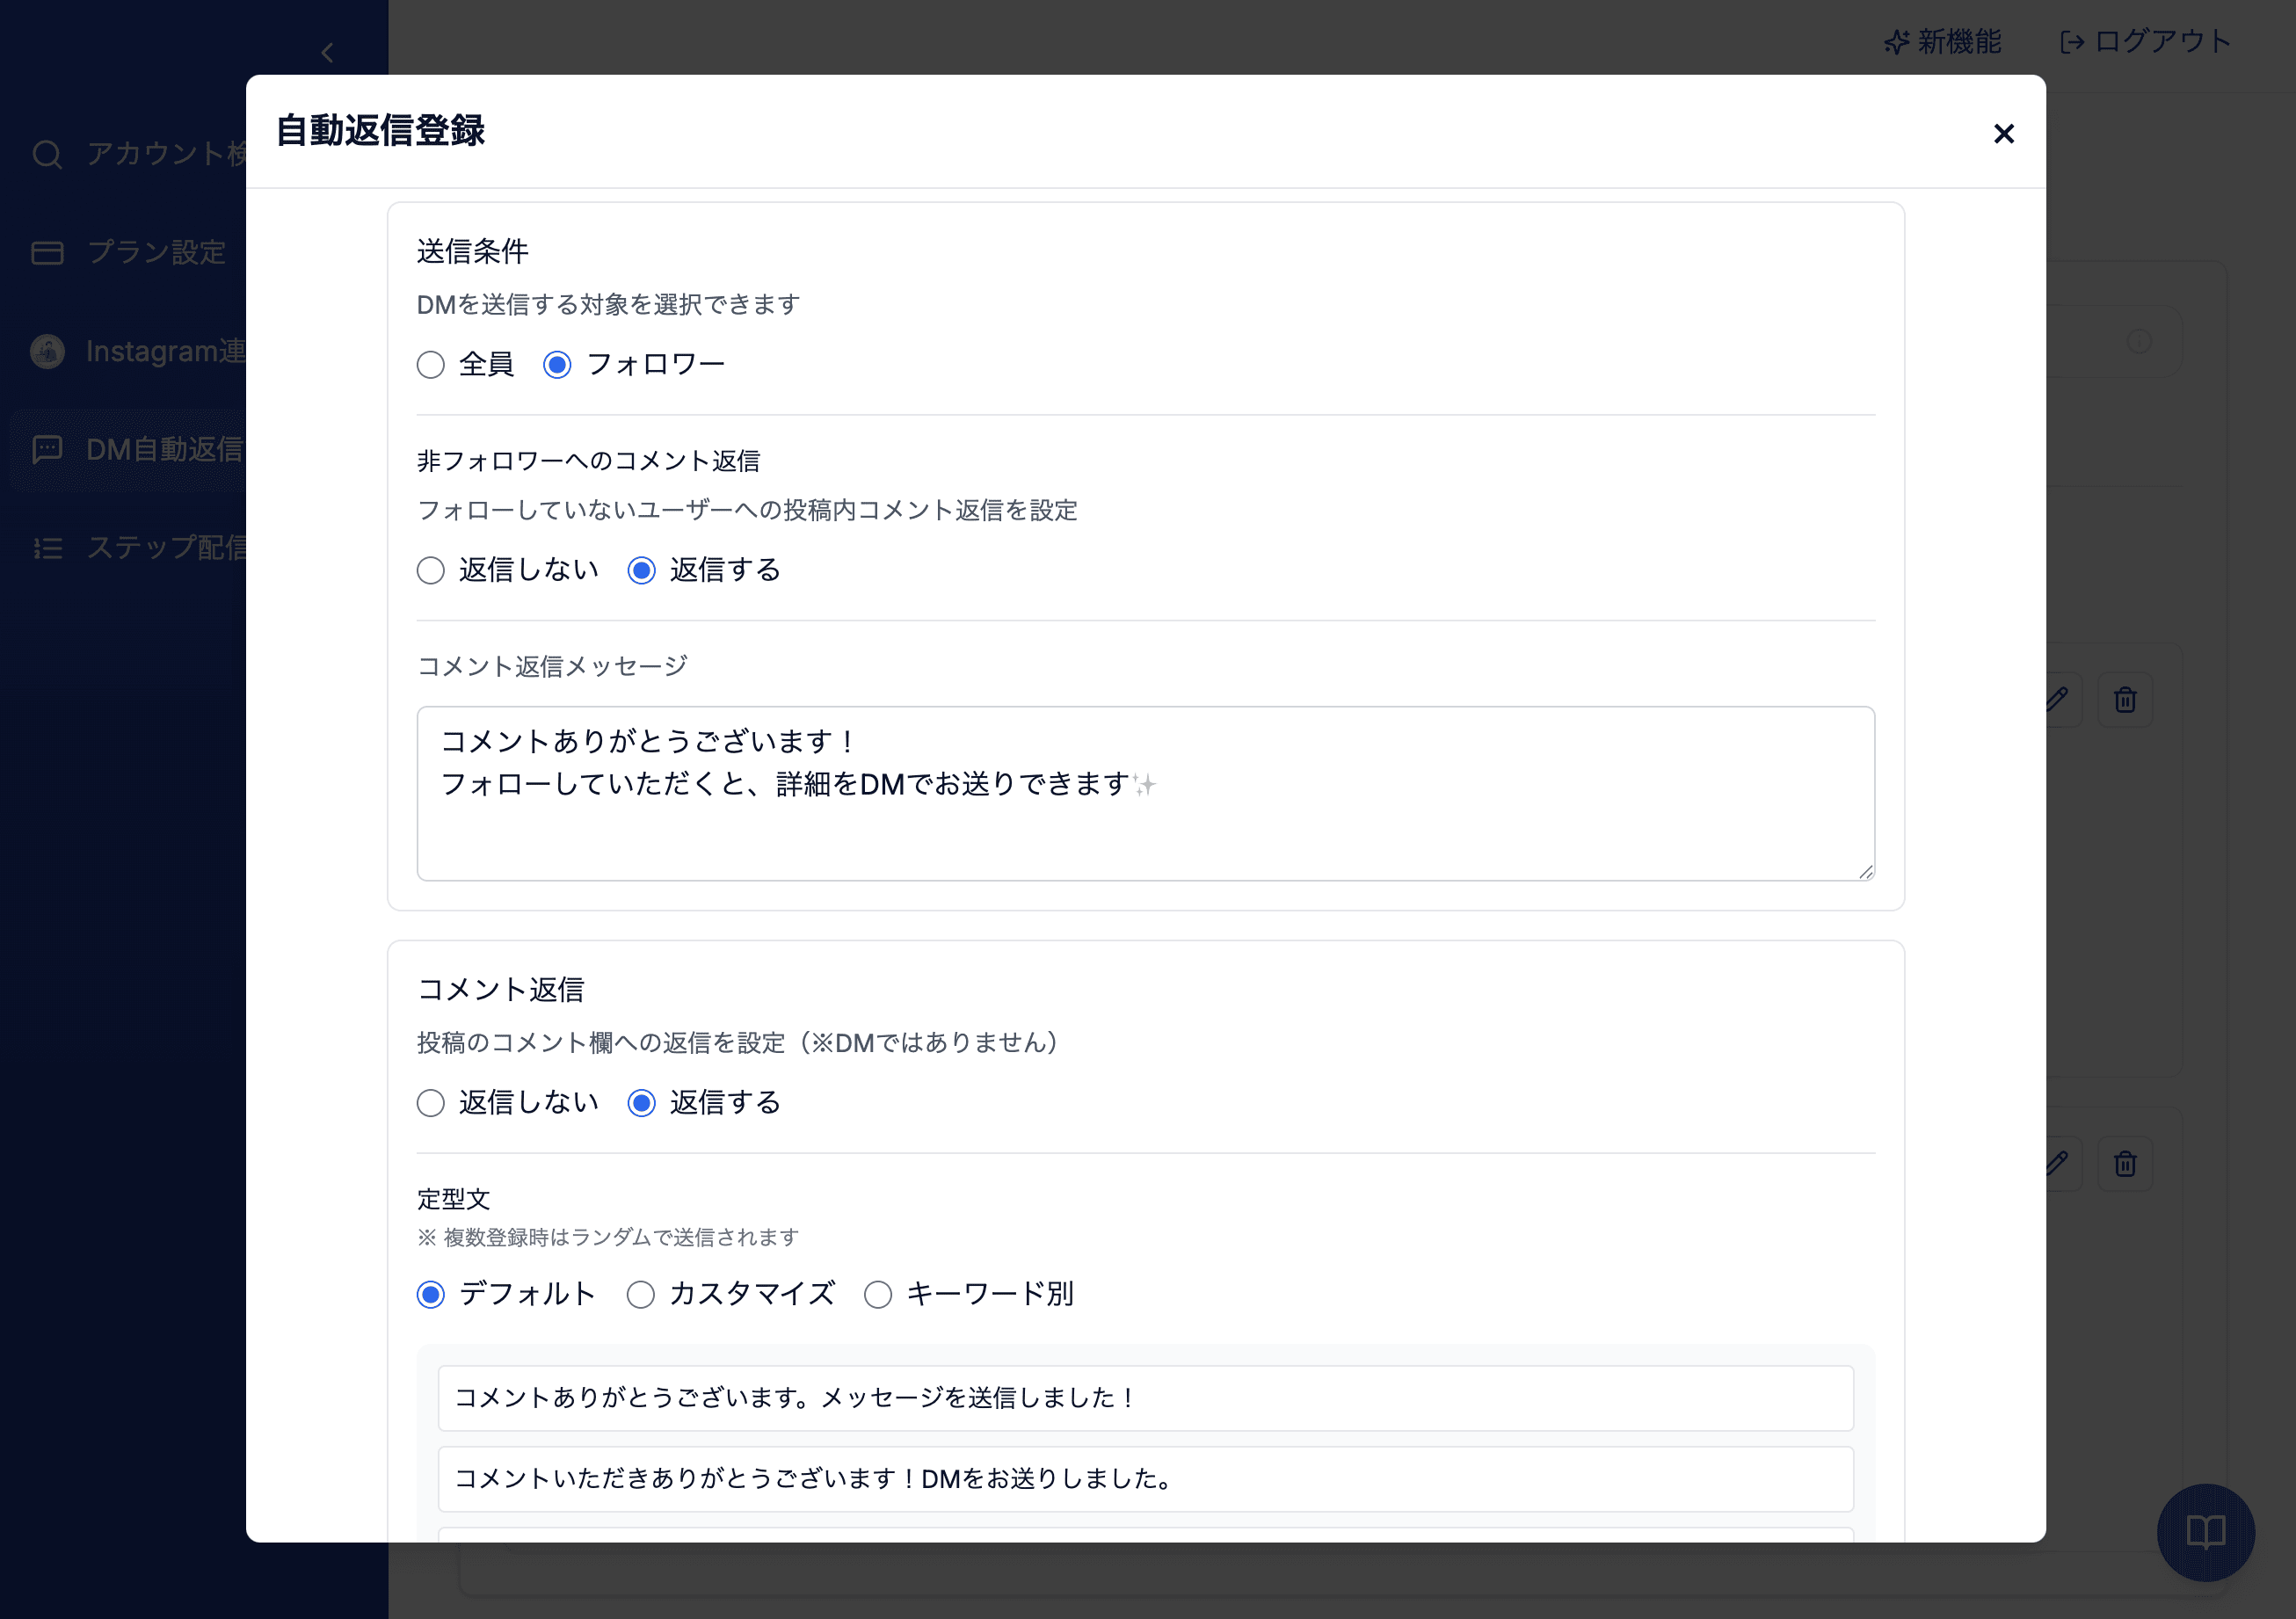Viewport: 2296px width, 1619px height.
Task: Click the ログアウト link
Action: [x=2145, y=42]
